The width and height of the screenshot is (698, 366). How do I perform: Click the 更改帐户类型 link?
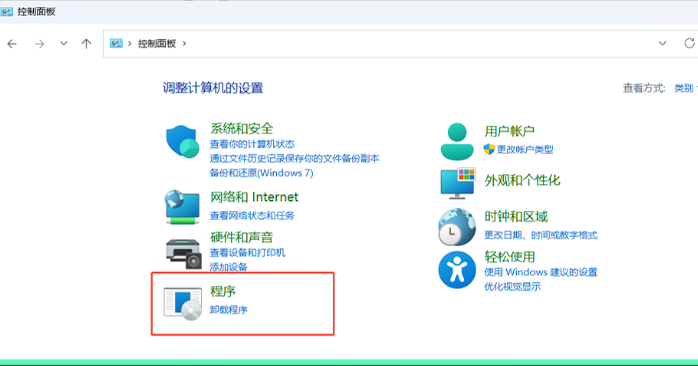525,150
